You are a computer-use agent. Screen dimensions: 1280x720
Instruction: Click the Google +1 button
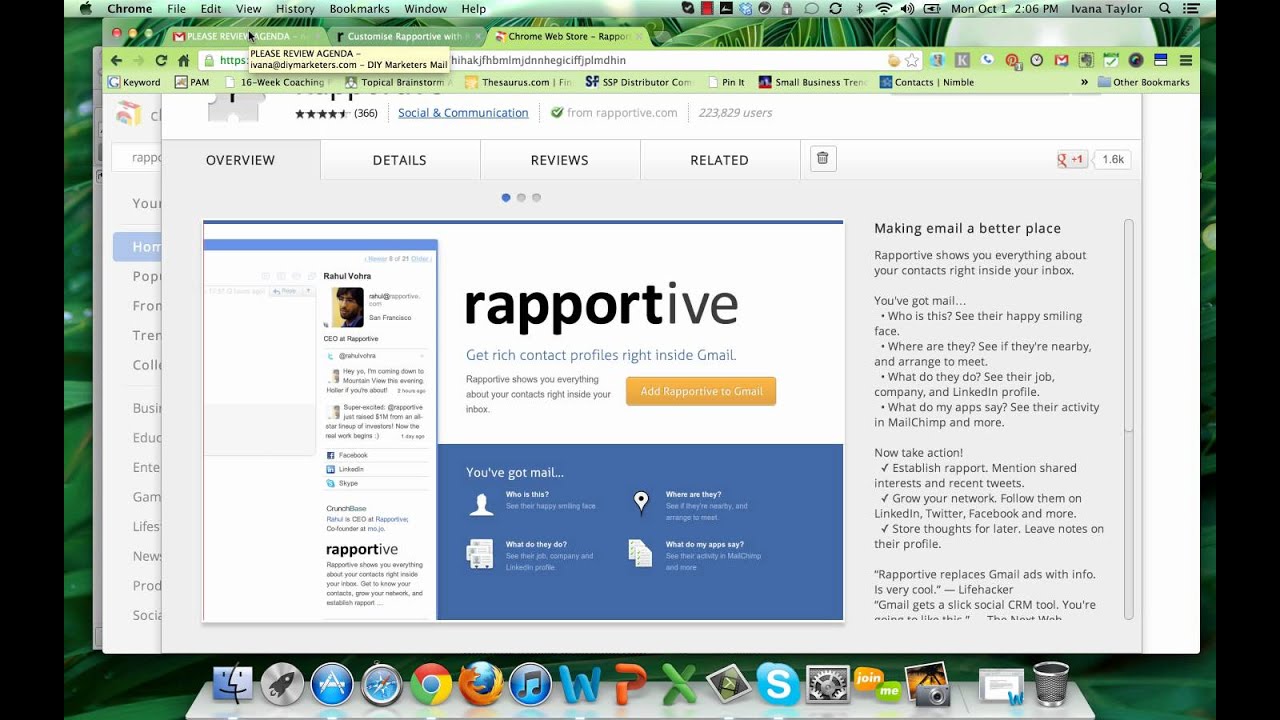[1072, 159]
